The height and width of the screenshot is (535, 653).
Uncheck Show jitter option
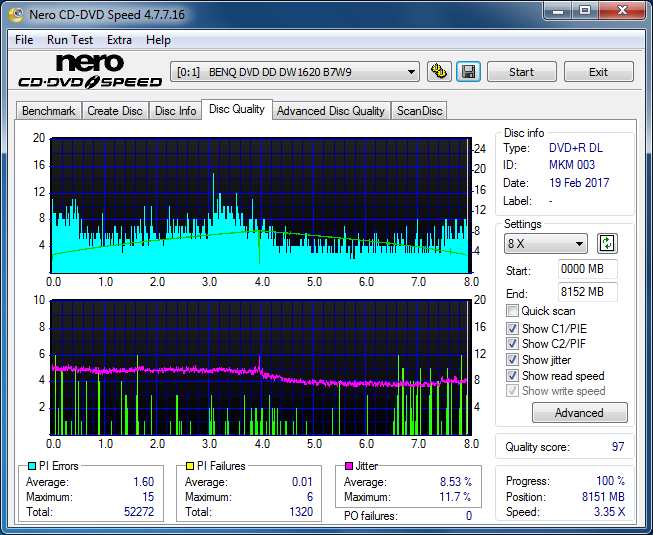[512, 359]
